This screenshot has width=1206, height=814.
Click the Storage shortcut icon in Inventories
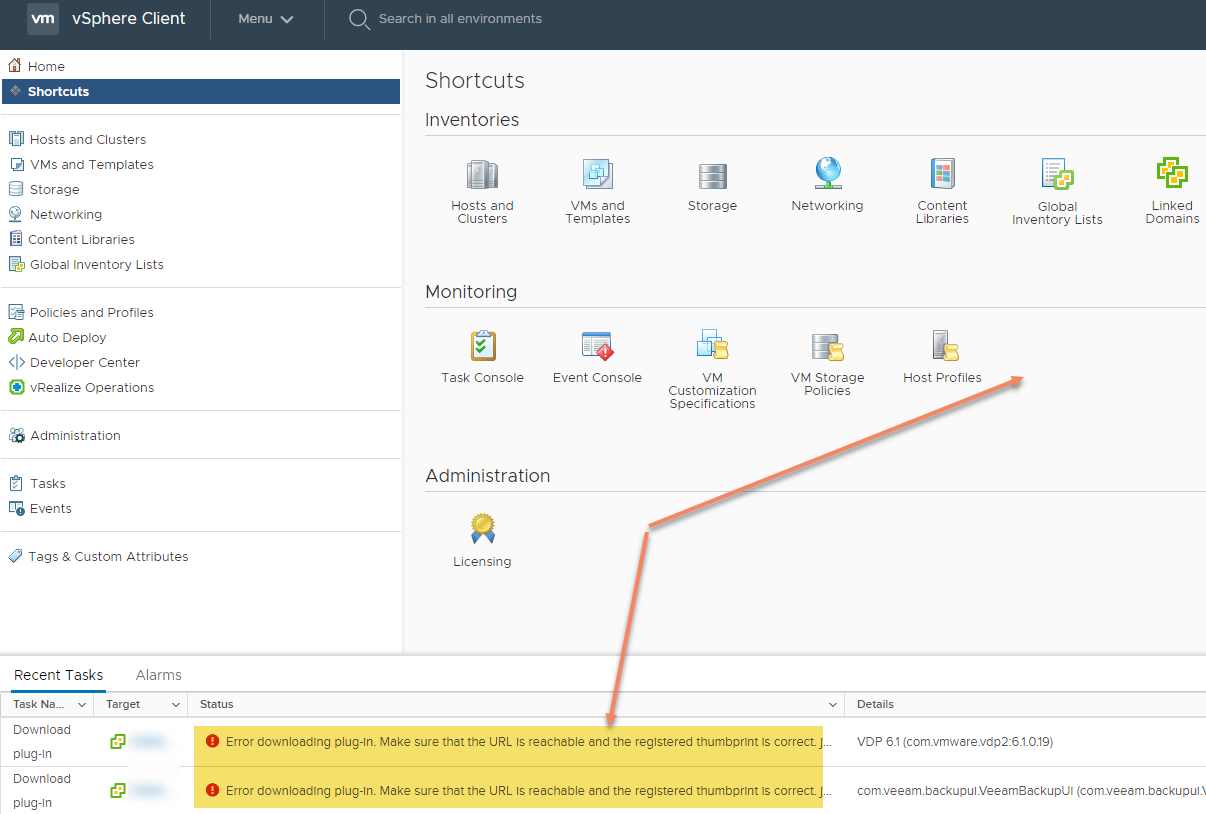pyautogui.click(x=712, y=176)
